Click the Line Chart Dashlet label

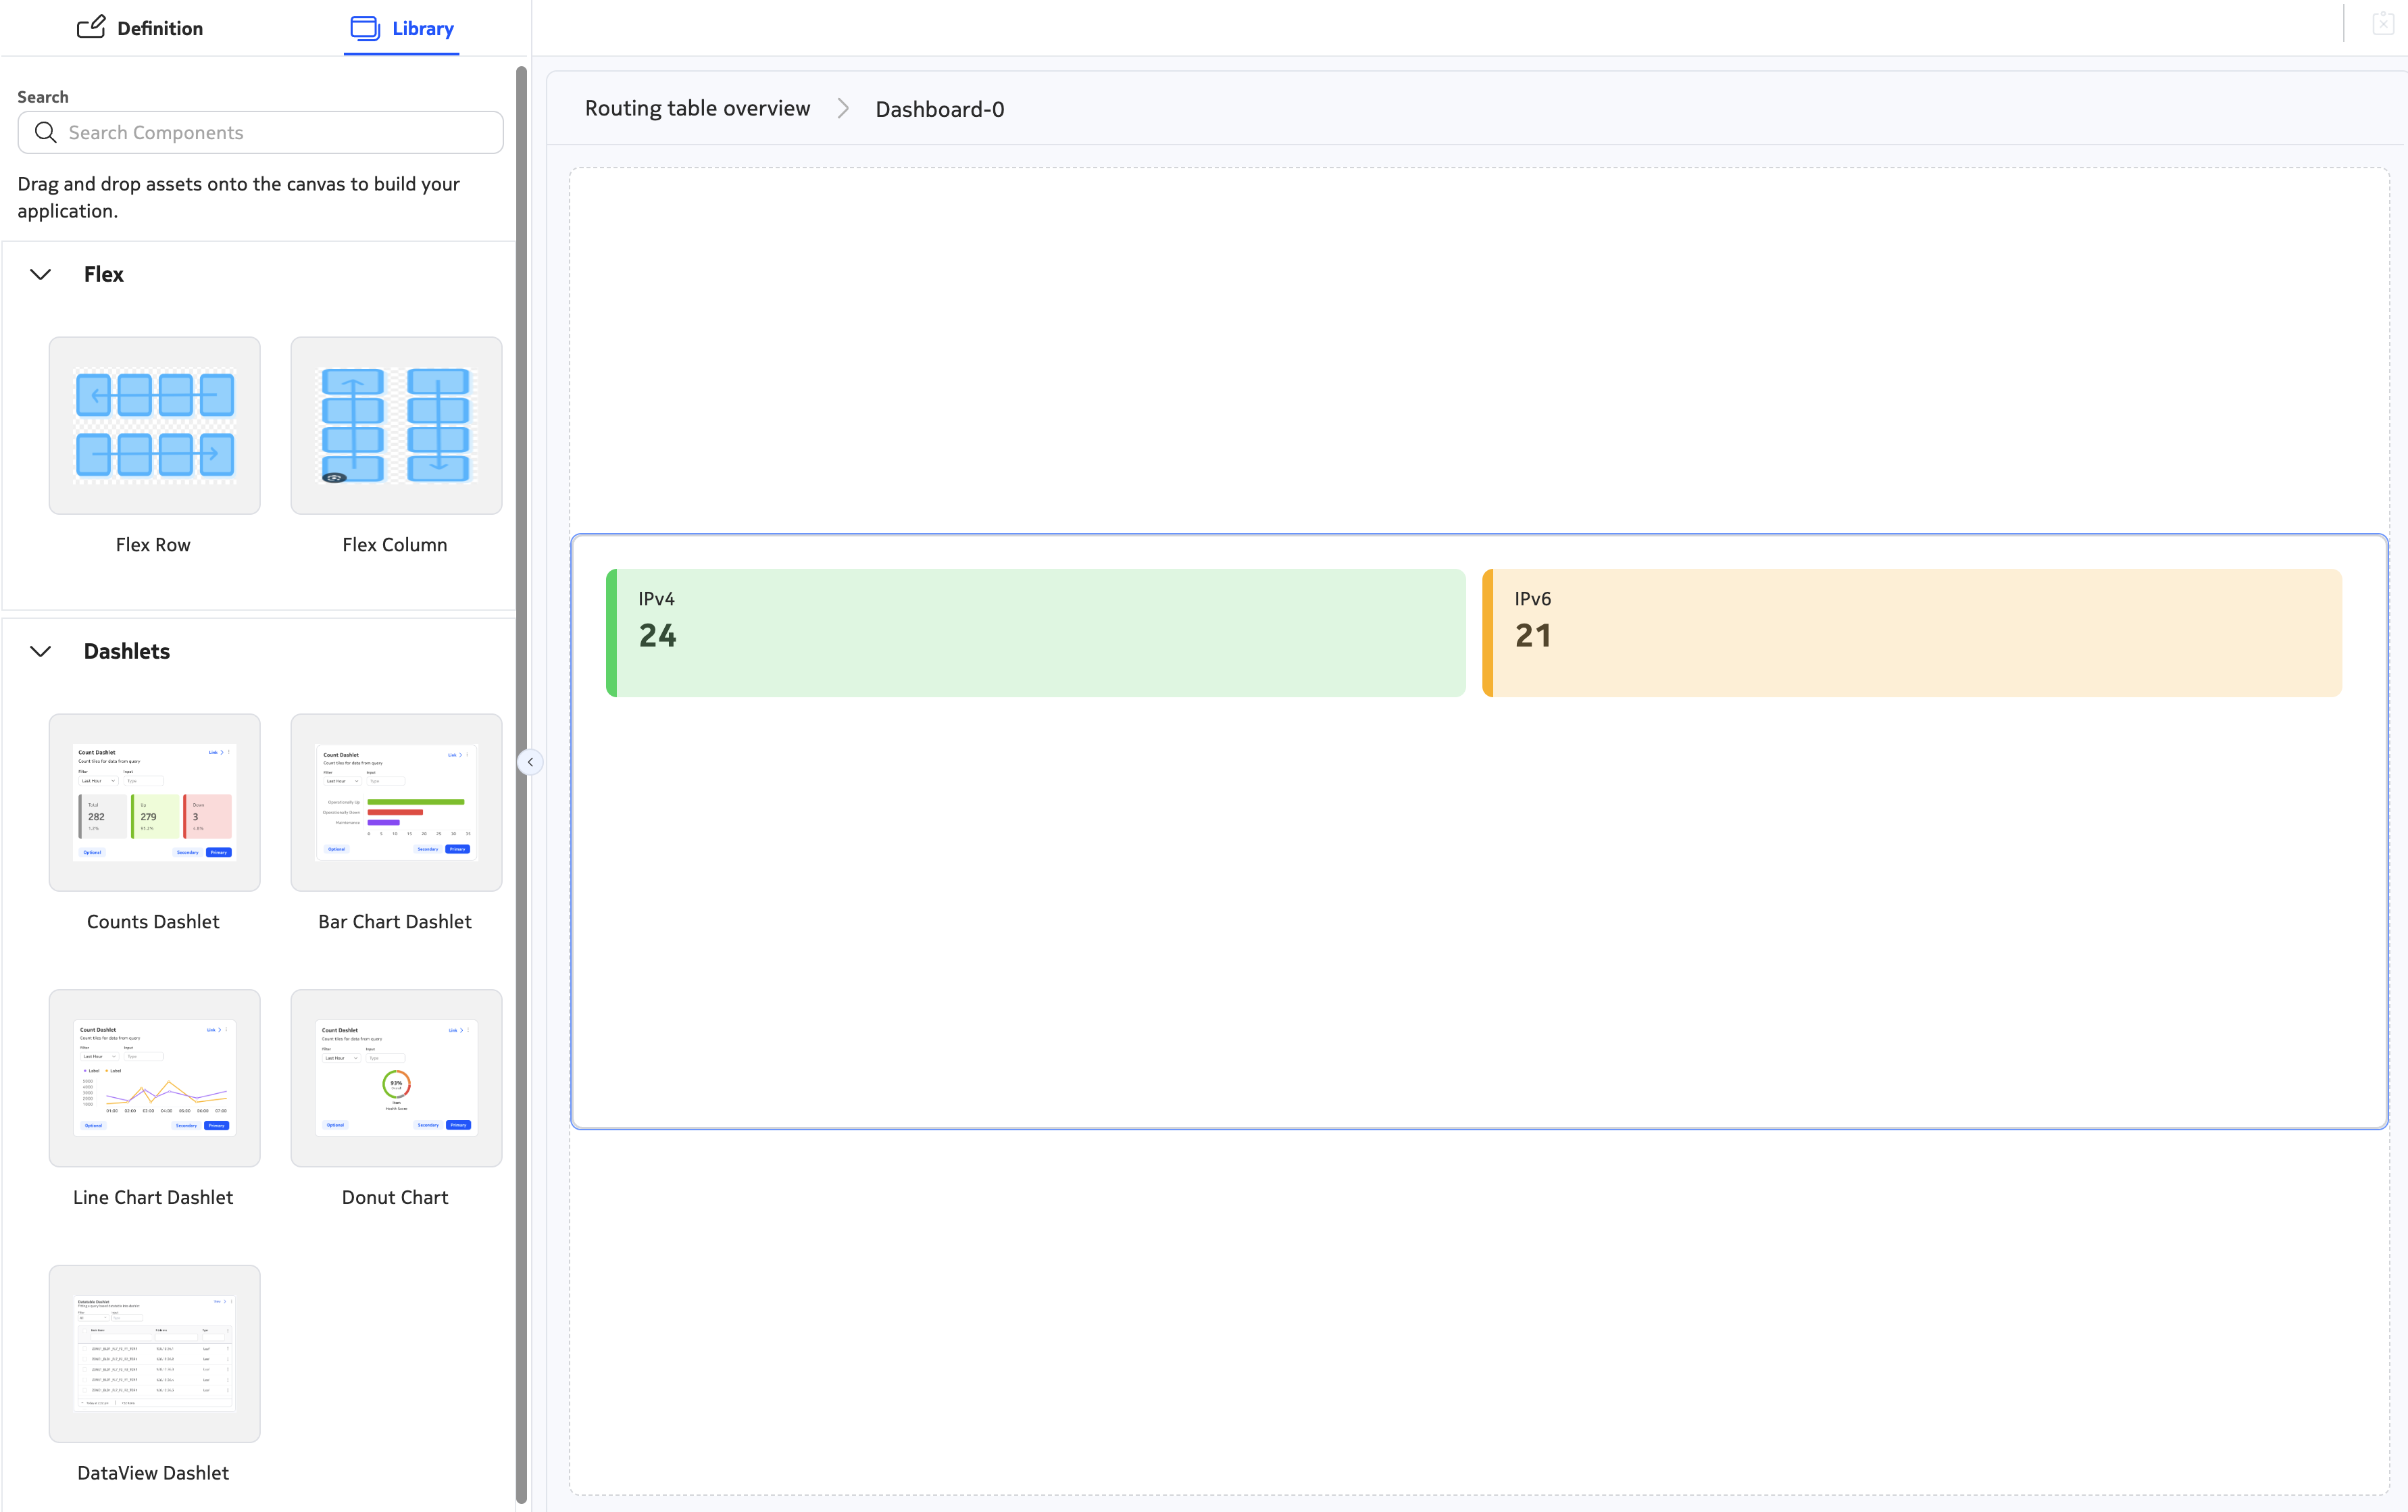point(153,1198)
